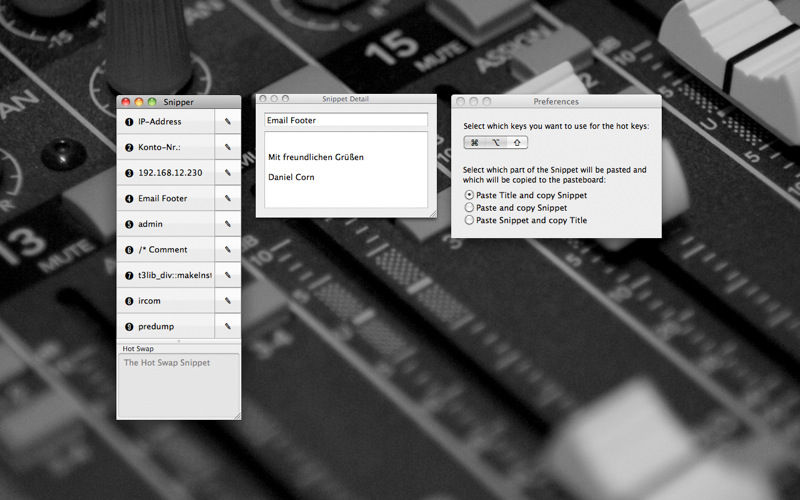
Task: Click the edit pencil for Konto-Nr. snippet
Action: 228,147
